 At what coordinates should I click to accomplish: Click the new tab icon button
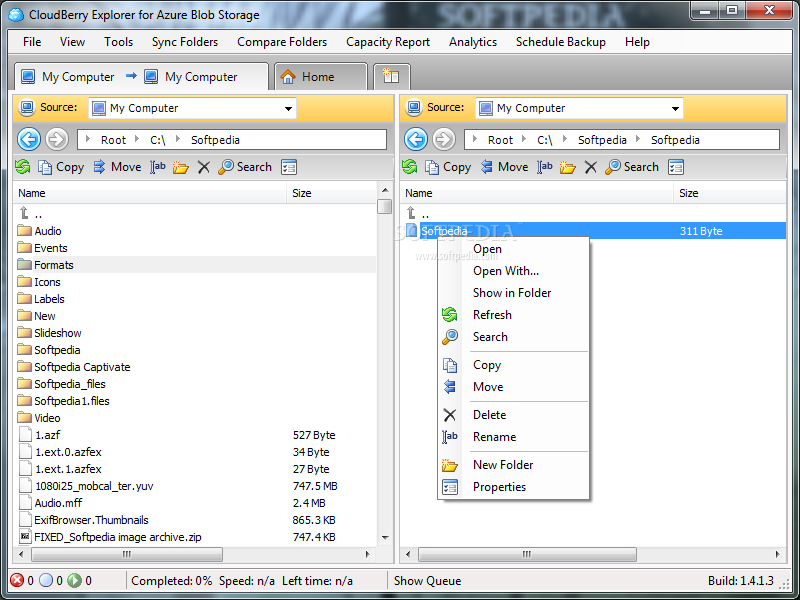coord(391,77)
